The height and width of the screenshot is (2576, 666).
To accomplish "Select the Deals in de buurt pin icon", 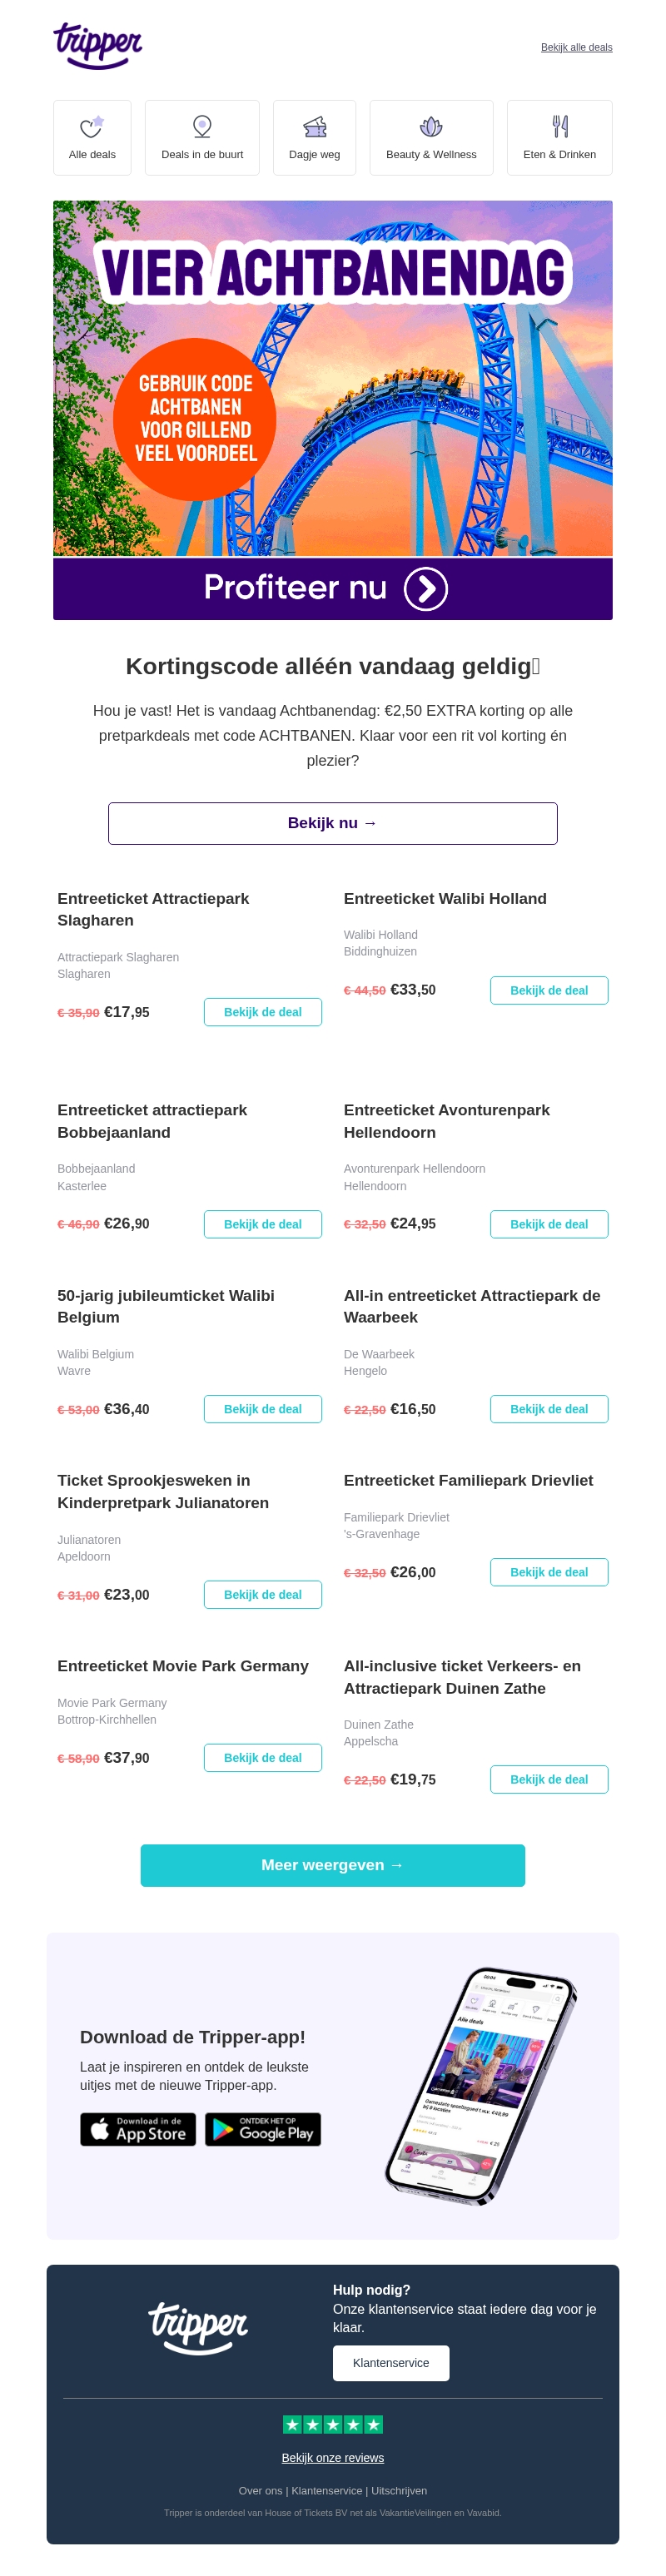I will pos(202,127).
